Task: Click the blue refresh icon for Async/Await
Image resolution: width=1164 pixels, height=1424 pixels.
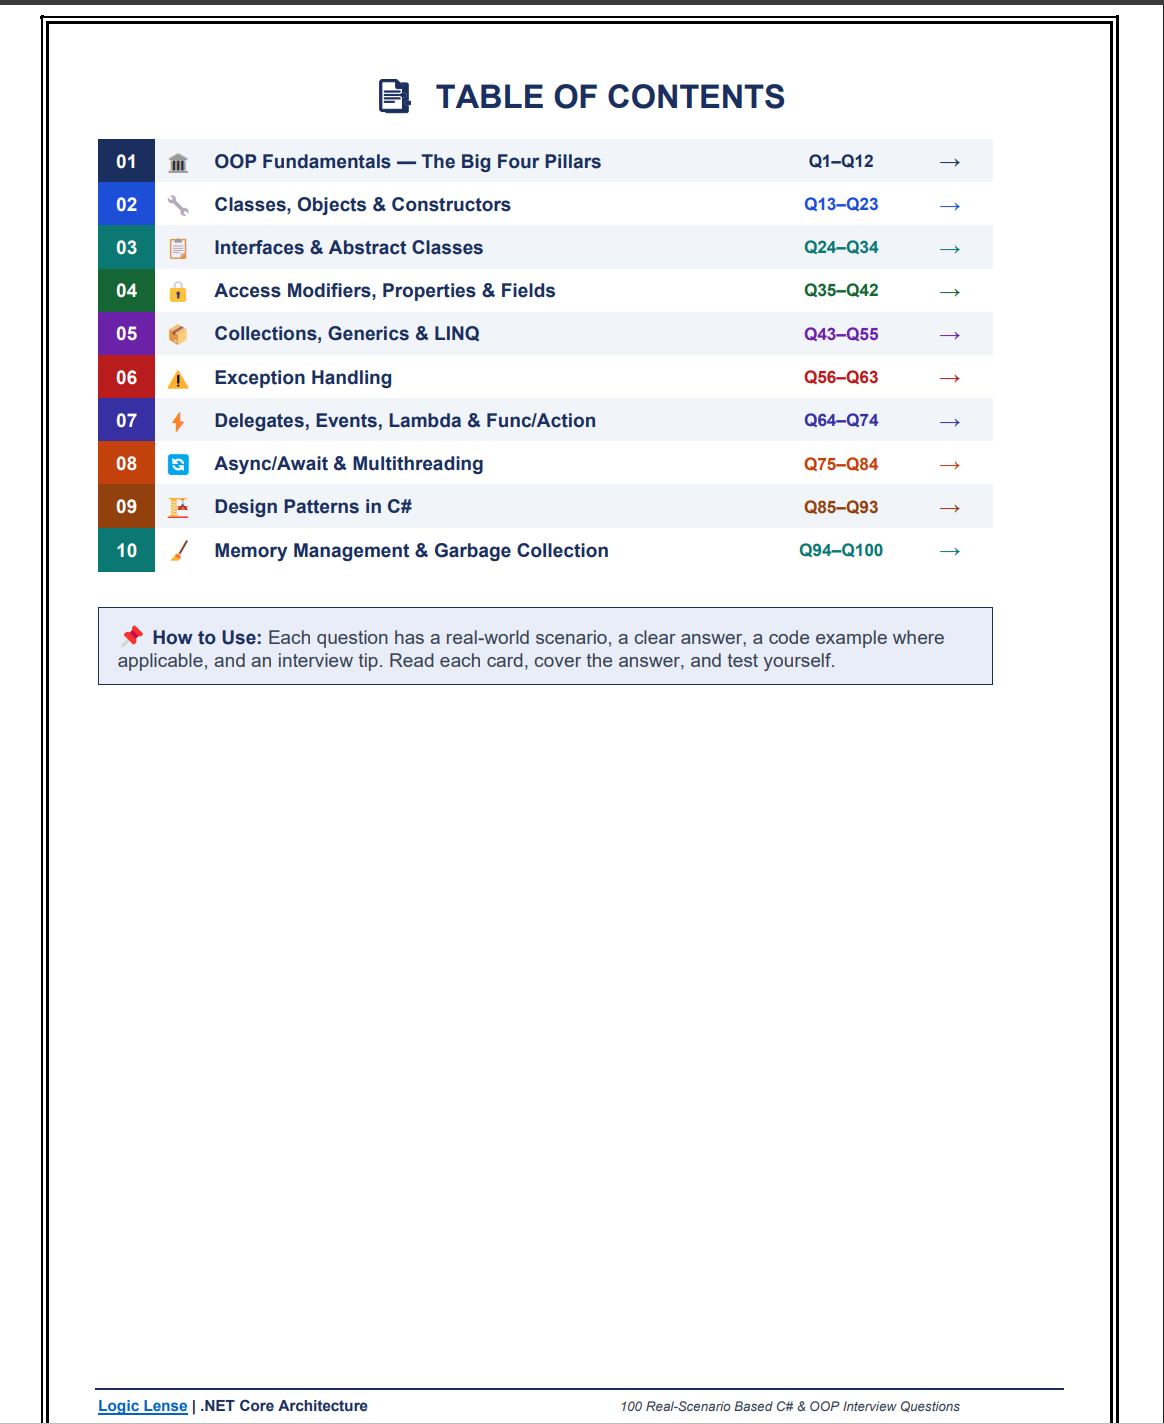Action: click(x=178, y=464)
